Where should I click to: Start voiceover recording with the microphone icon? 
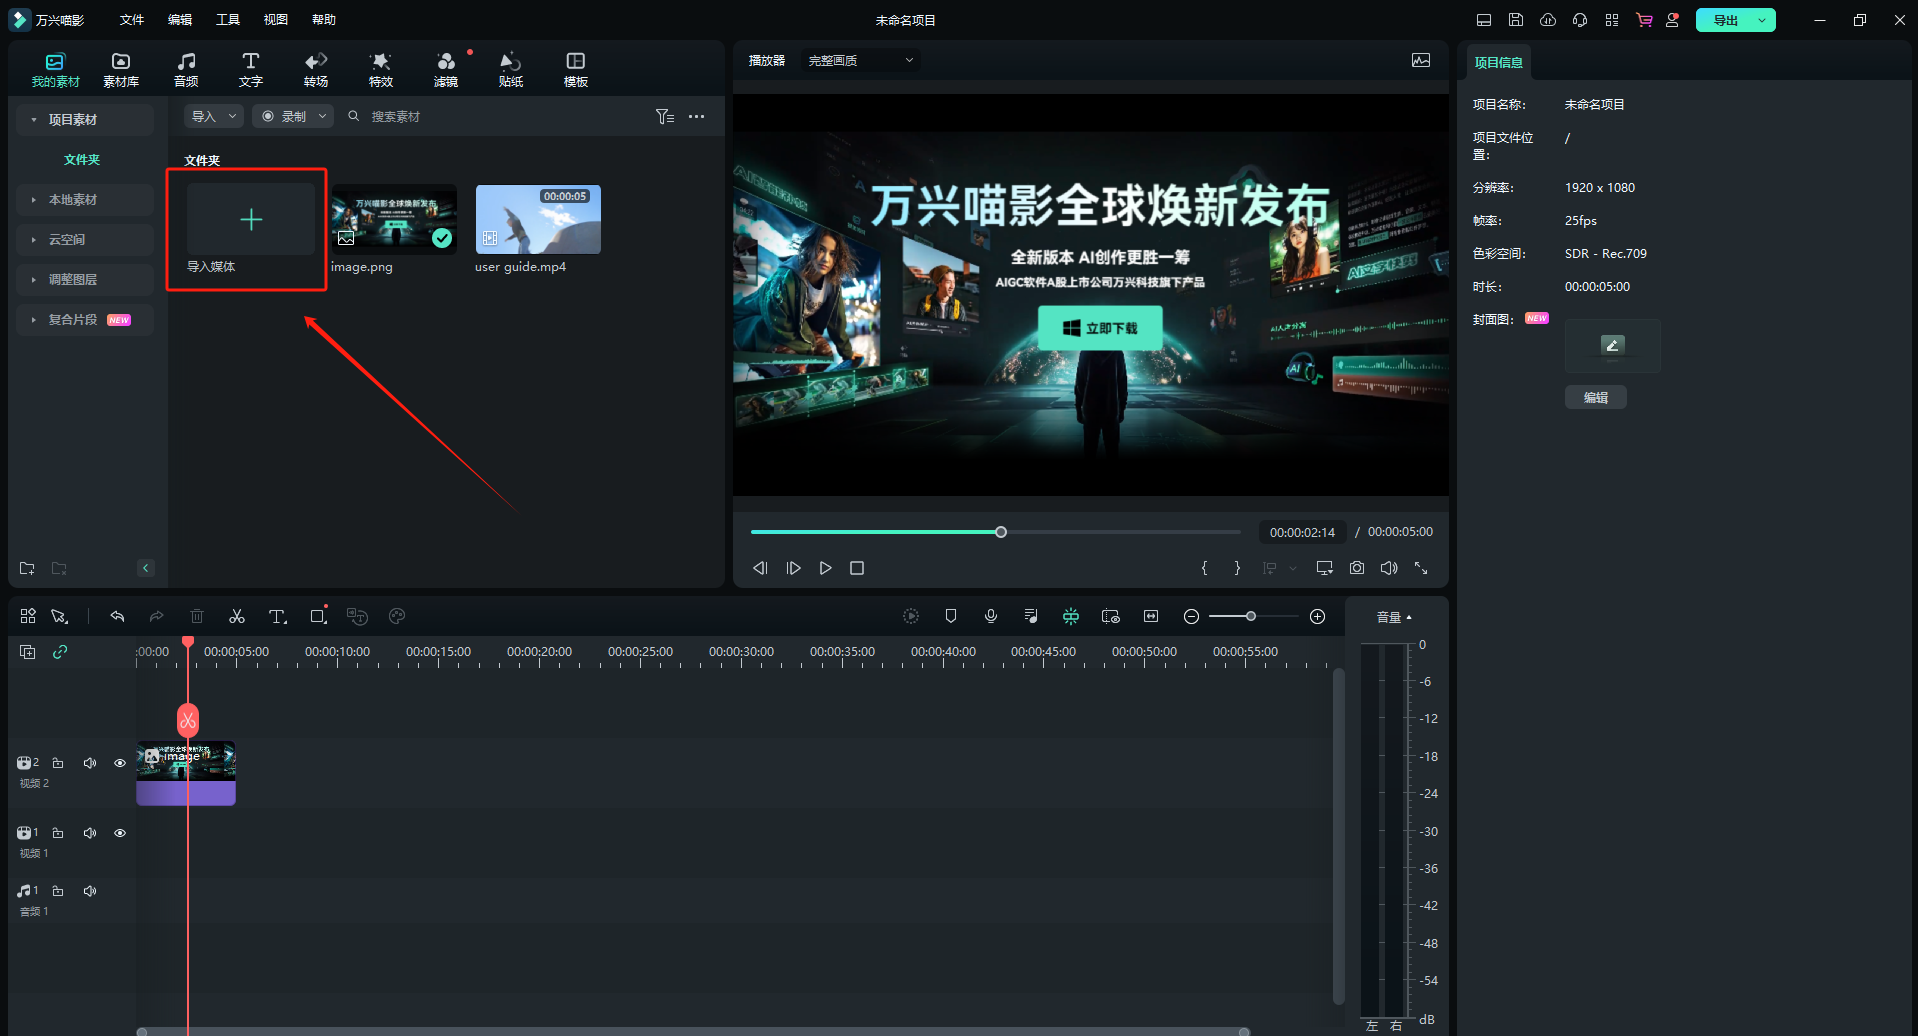click(990, 616)
